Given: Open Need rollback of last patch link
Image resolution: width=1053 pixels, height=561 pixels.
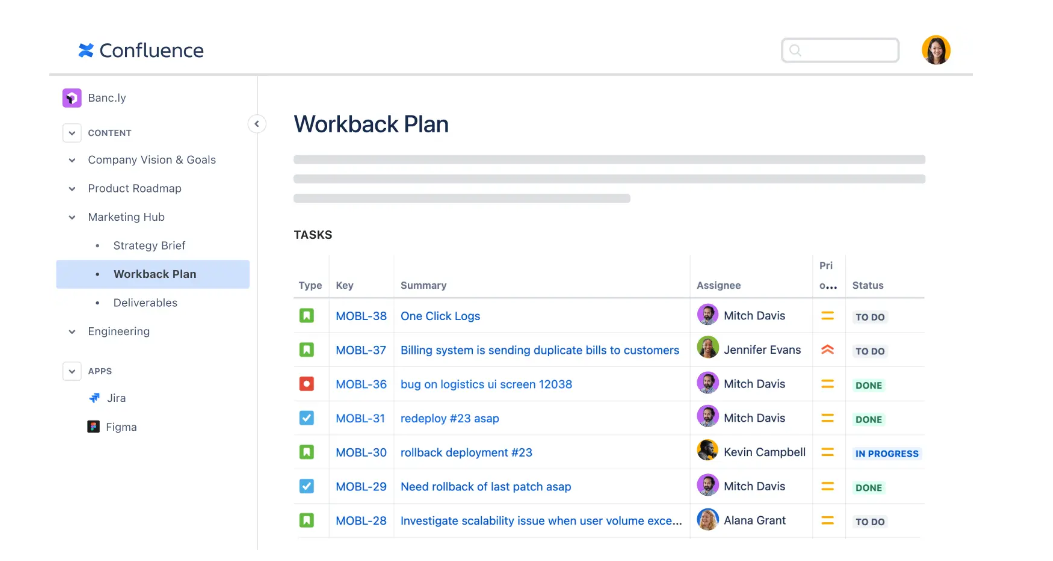Looking at the screenshot, I should tap(486, 486).
